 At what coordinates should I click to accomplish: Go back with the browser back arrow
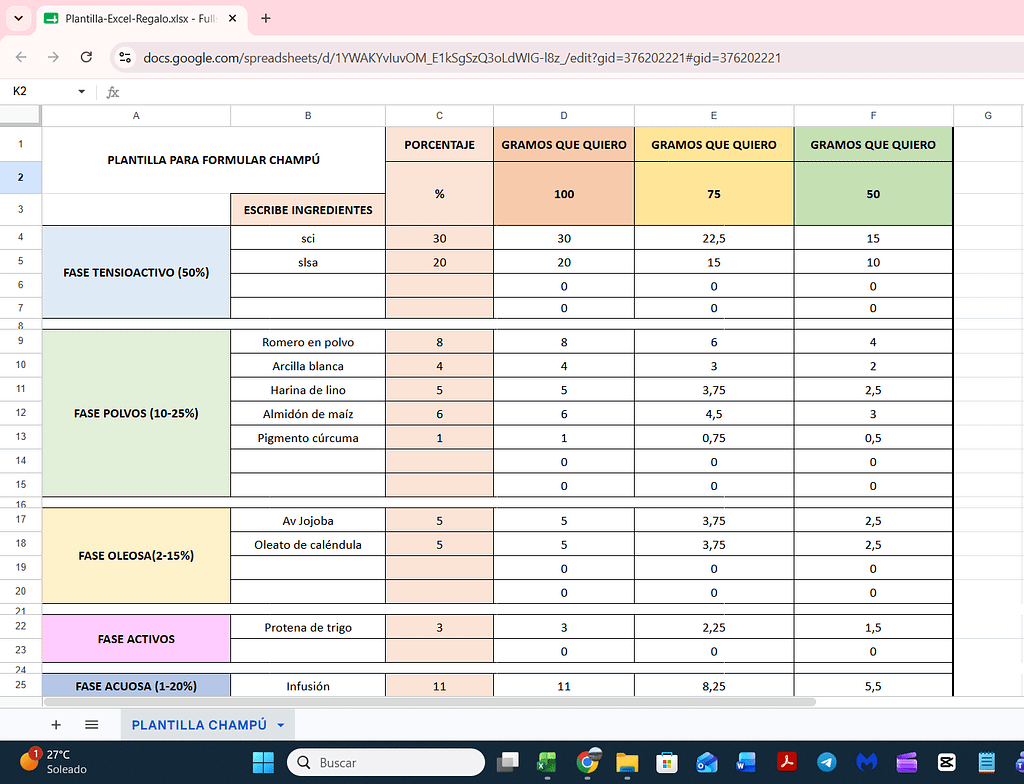tap(21, 57)
